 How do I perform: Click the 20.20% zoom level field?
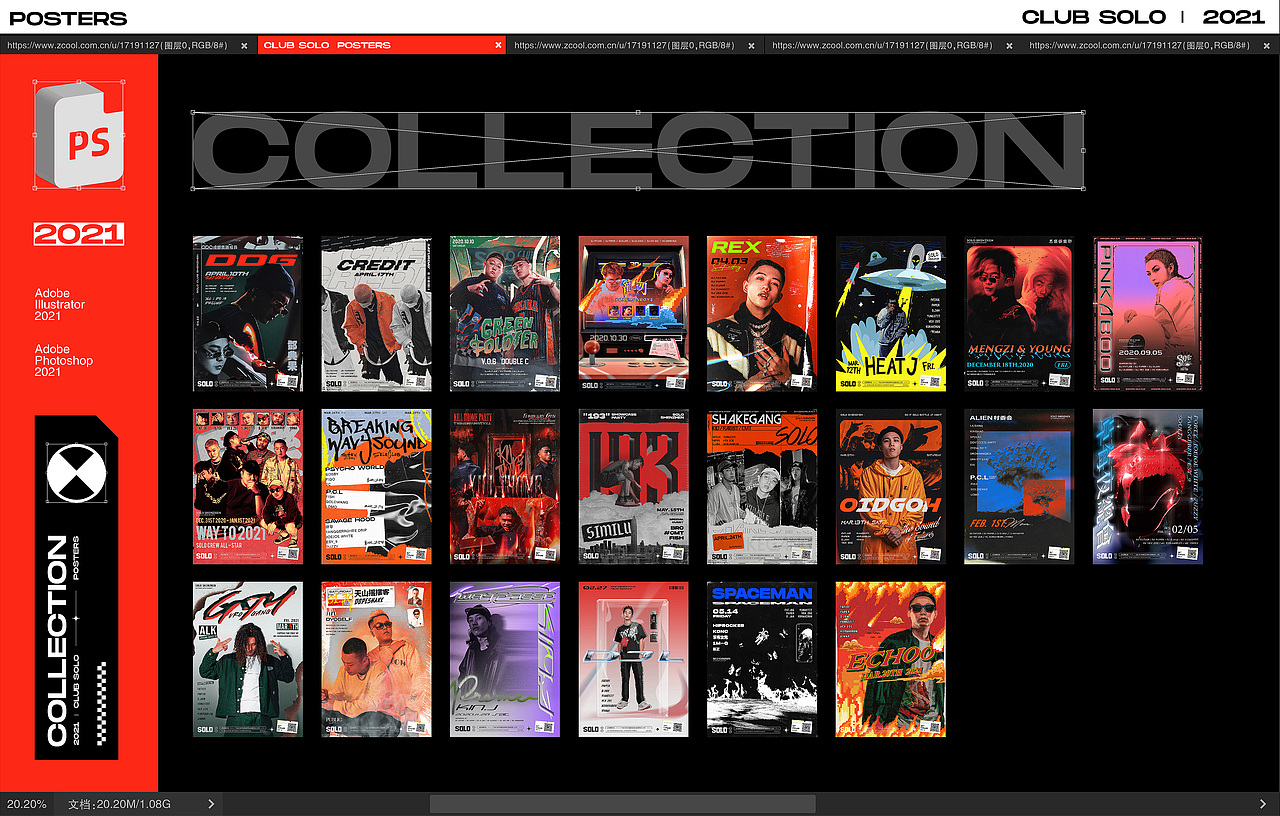(27, 804)
